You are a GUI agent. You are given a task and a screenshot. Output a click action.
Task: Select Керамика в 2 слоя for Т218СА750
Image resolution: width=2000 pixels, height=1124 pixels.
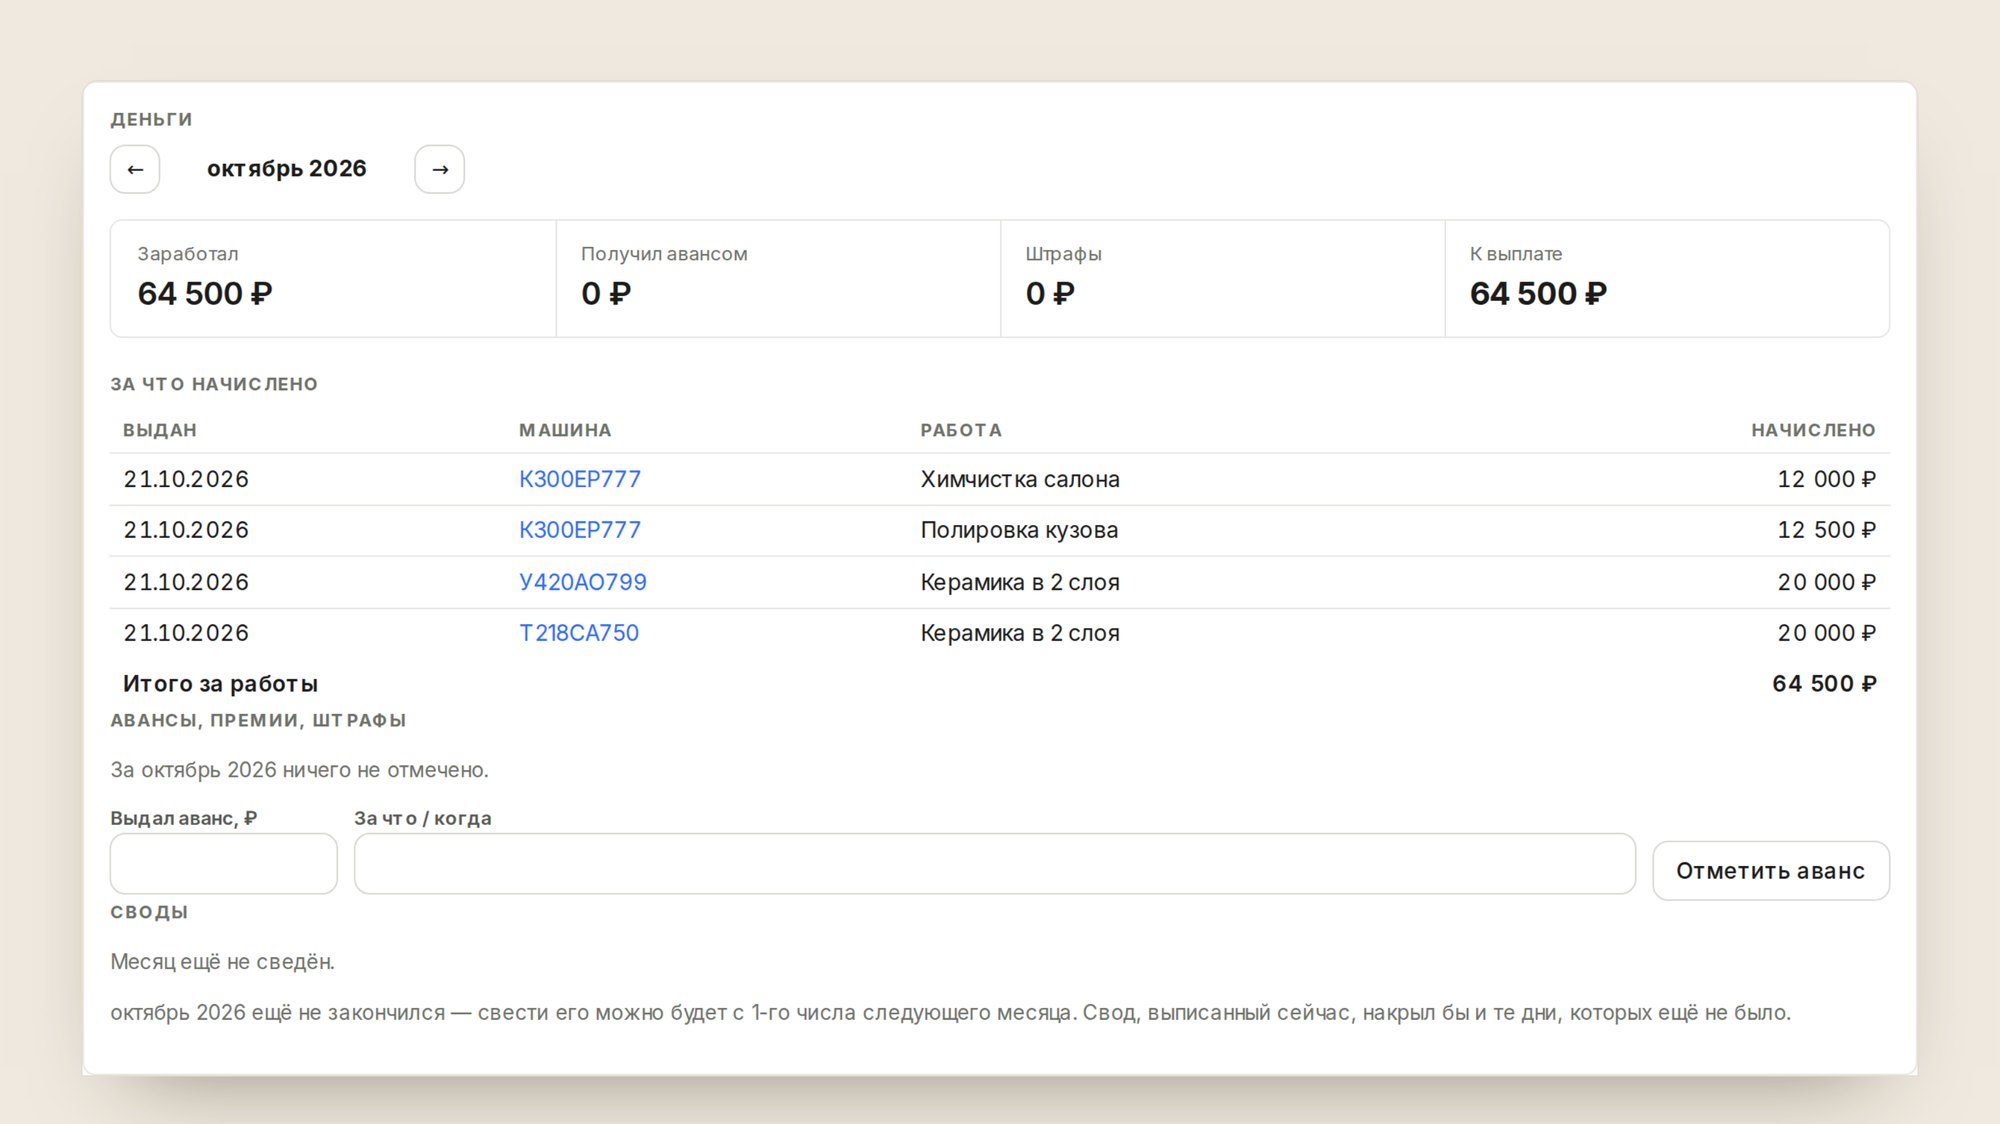click(x=1020, y=633)
